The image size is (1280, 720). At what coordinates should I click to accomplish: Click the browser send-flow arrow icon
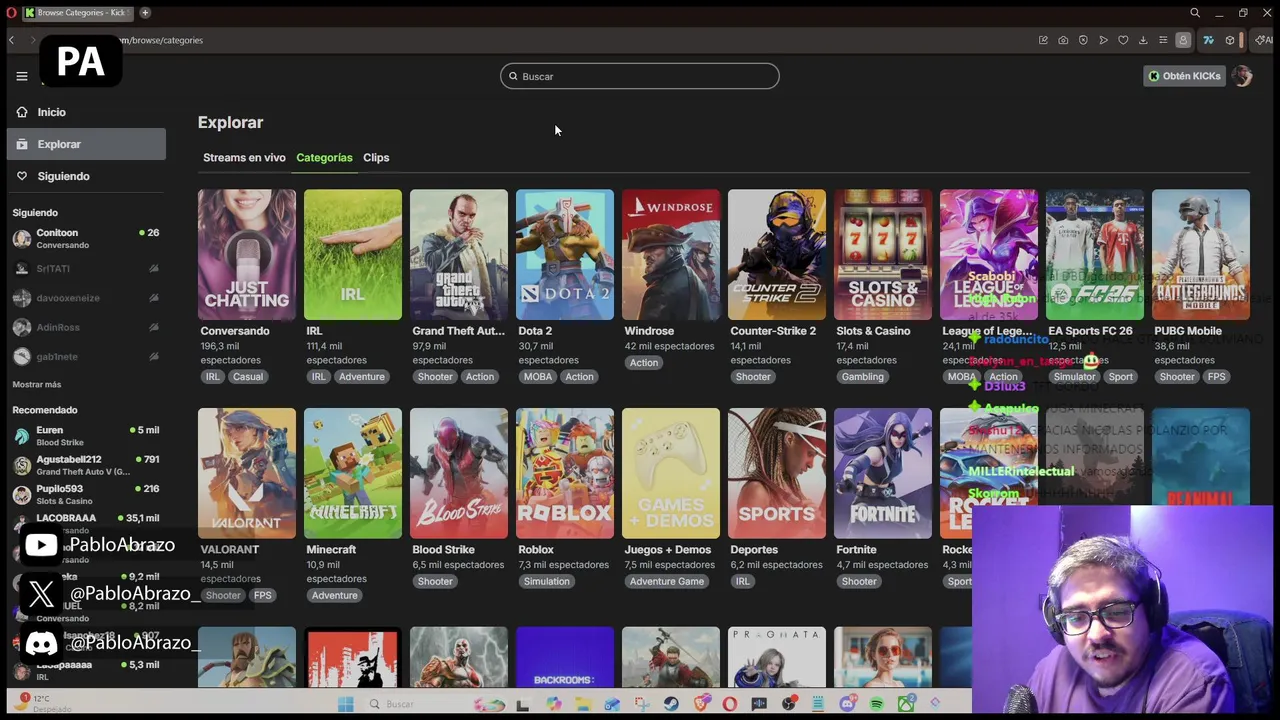pyautogui.click(x=1103, y=40)
